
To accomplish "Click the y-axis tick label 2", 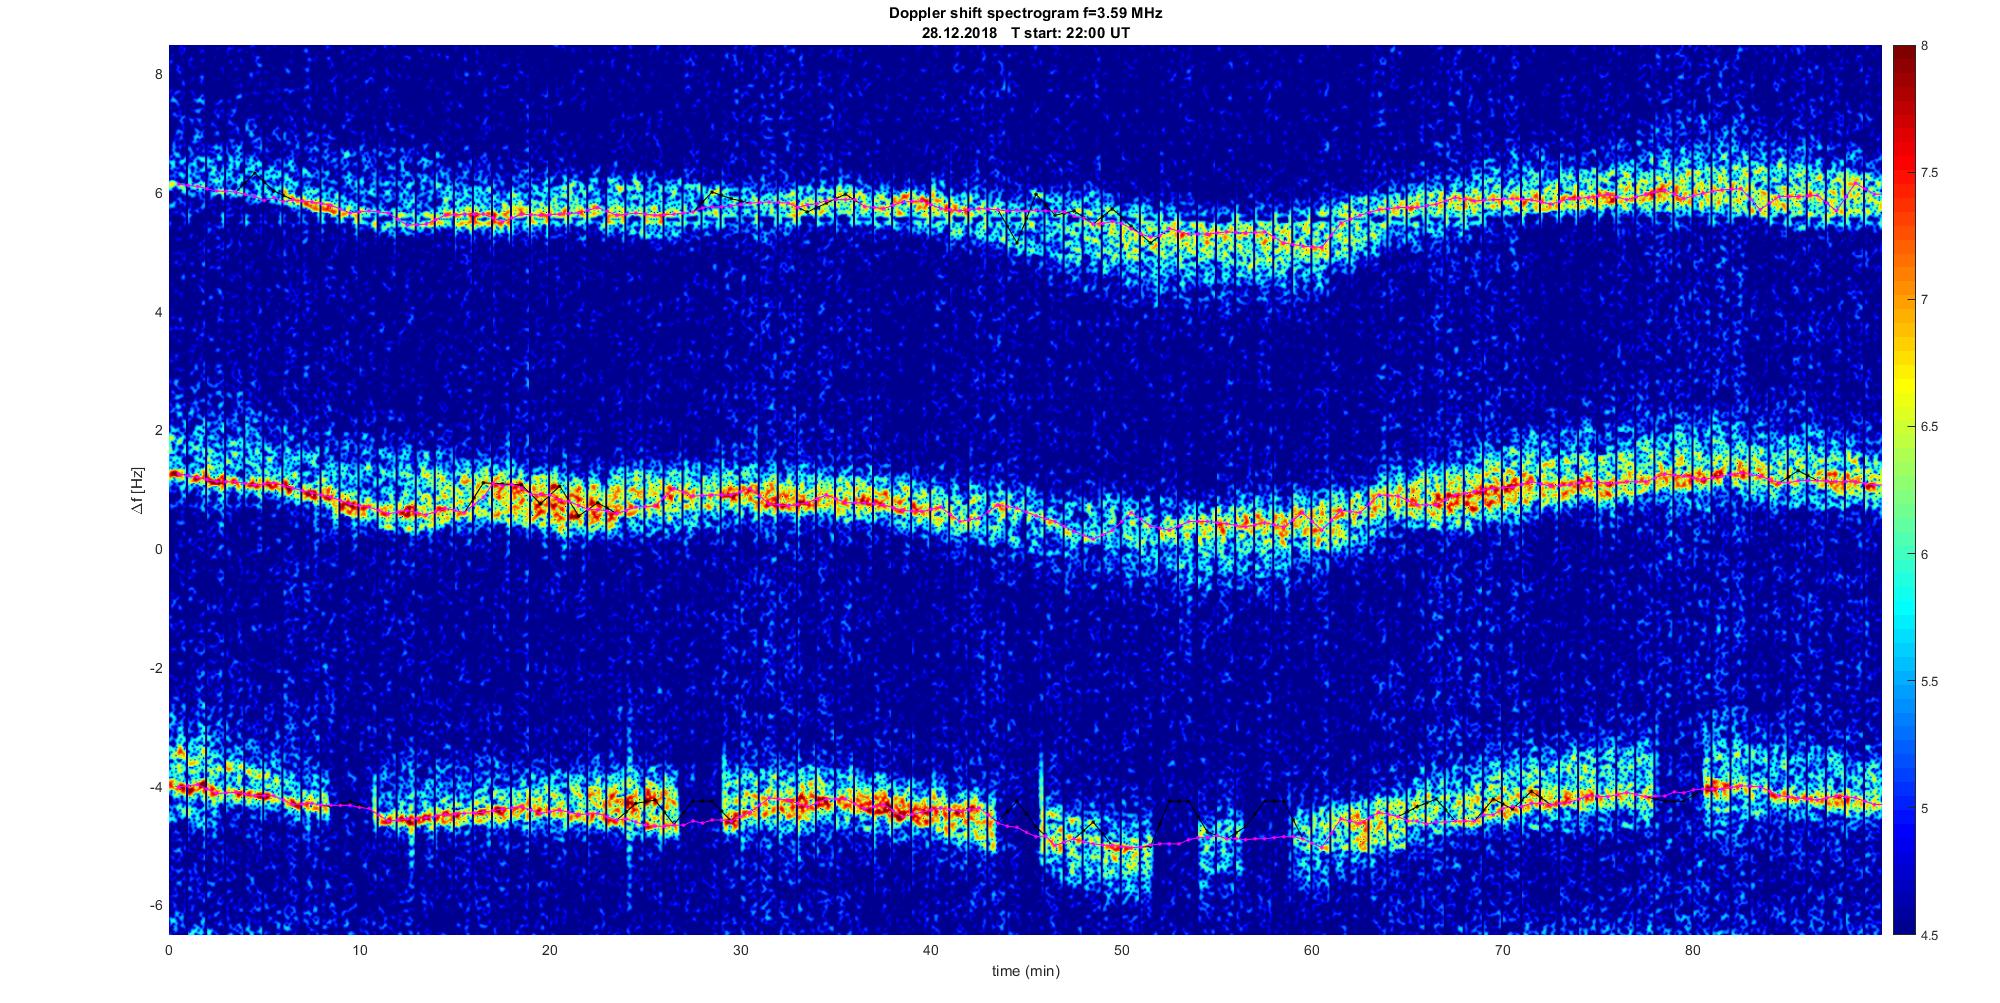I will tap(158, 431).
